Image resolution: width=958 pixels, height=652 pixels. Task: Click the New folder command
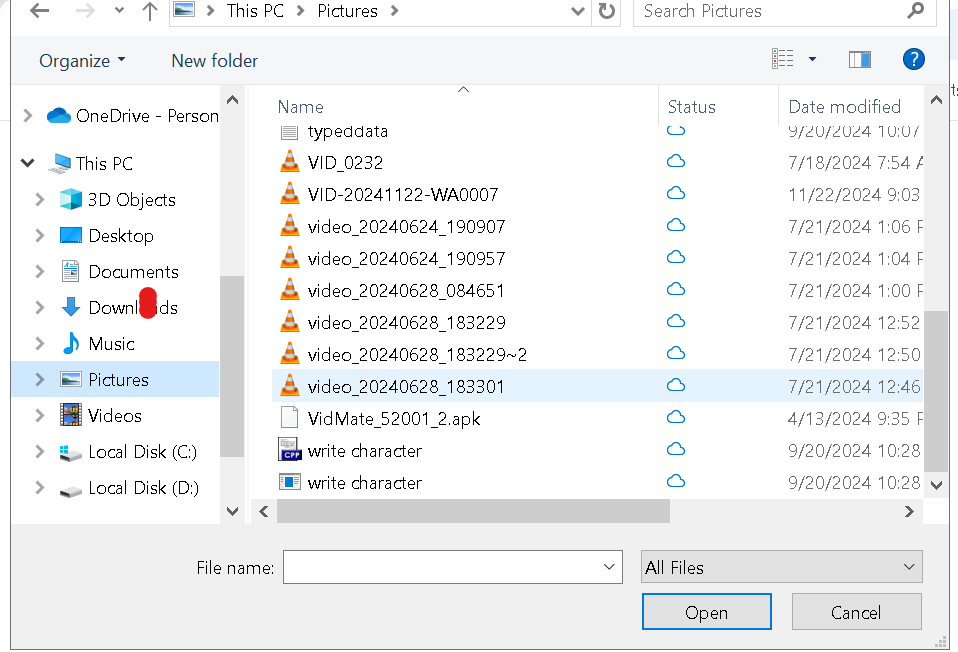pyautogui.click(x=214, y=61)
